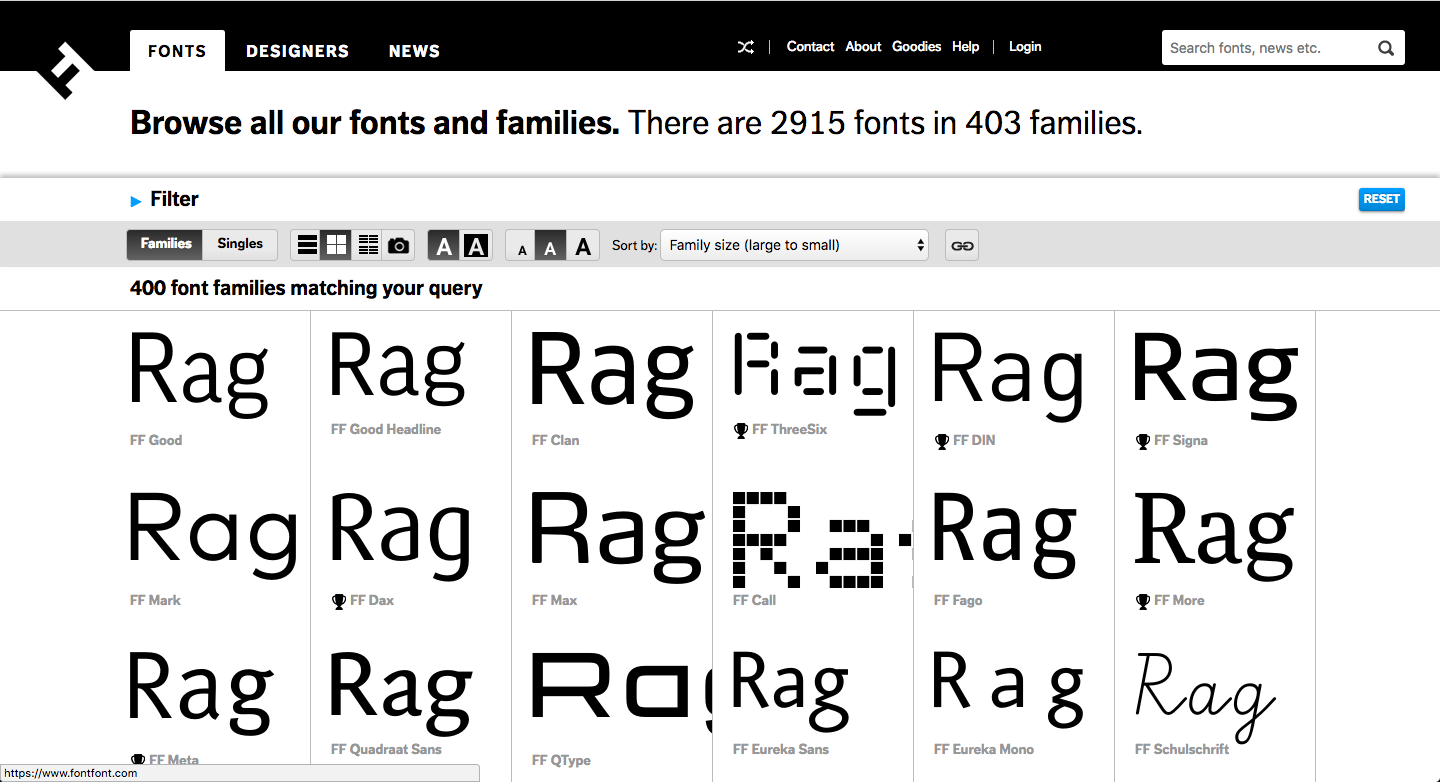Open the DESIGNERS tab

[297, 51]
